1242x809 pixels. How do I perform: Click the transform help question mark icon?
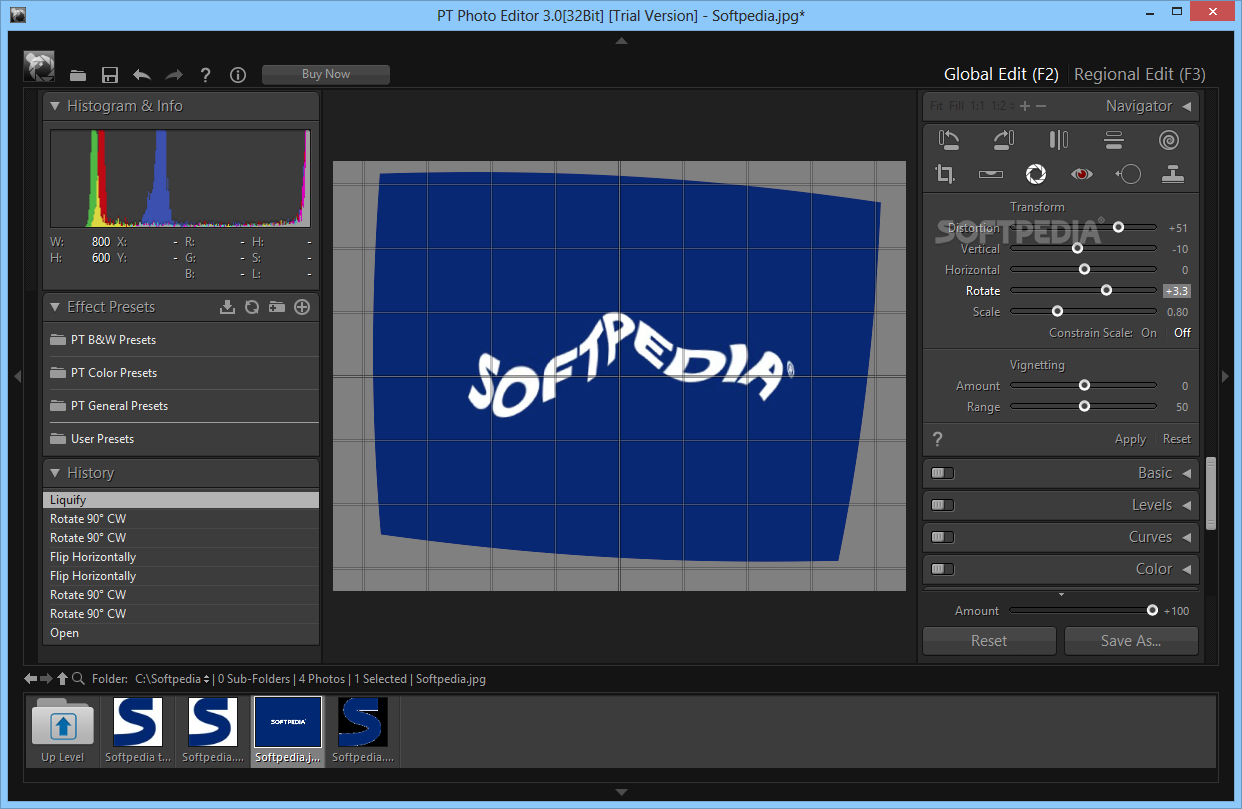[938, 438]
